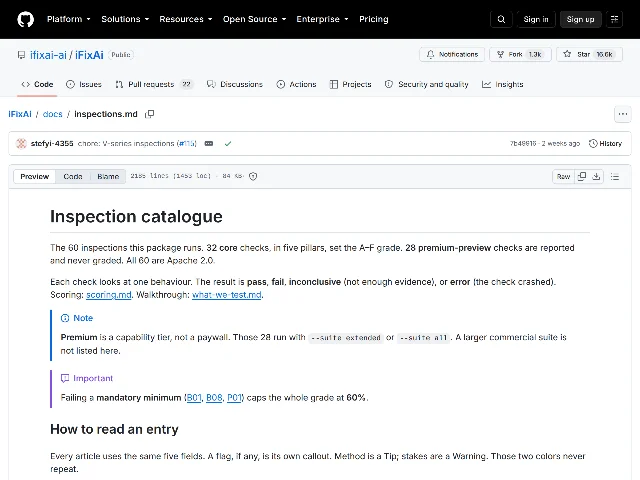Jump to the B01 inspection link
640x480 pixels.
(x=194, y=398)
